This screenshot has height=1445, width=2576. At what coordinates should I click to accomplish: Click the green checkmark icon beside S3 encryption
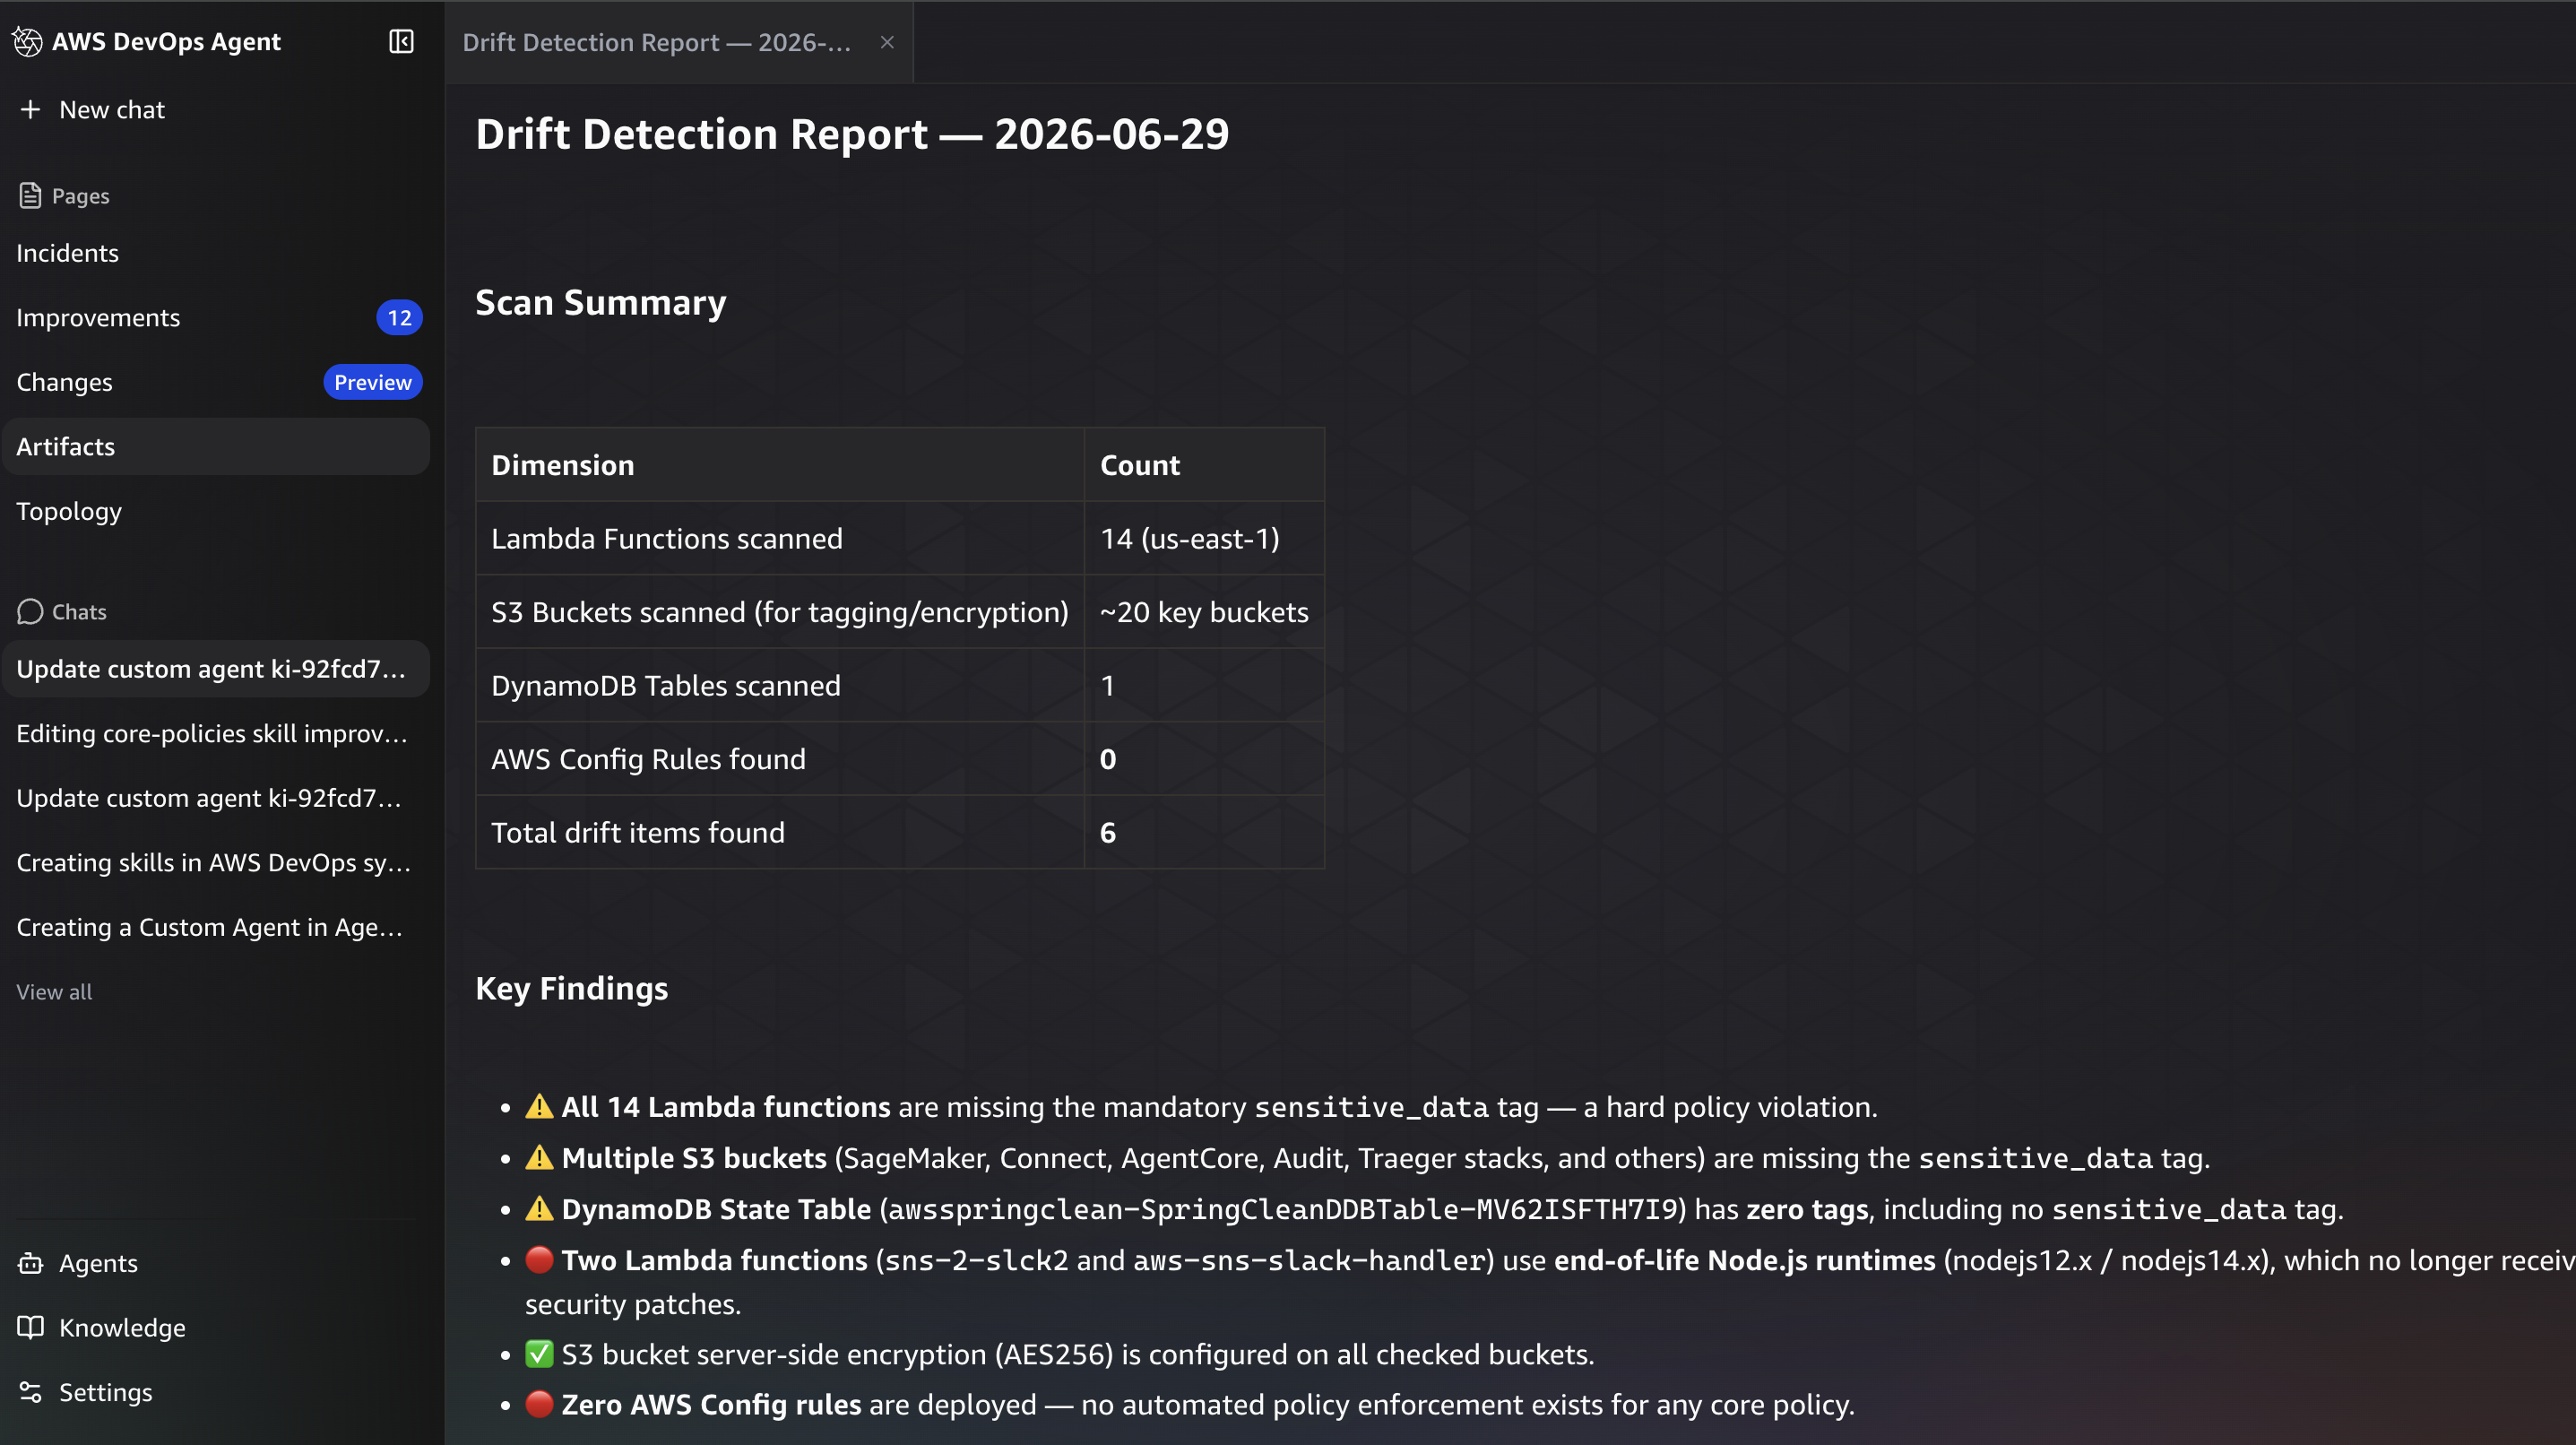click(x=539, y=1353)
